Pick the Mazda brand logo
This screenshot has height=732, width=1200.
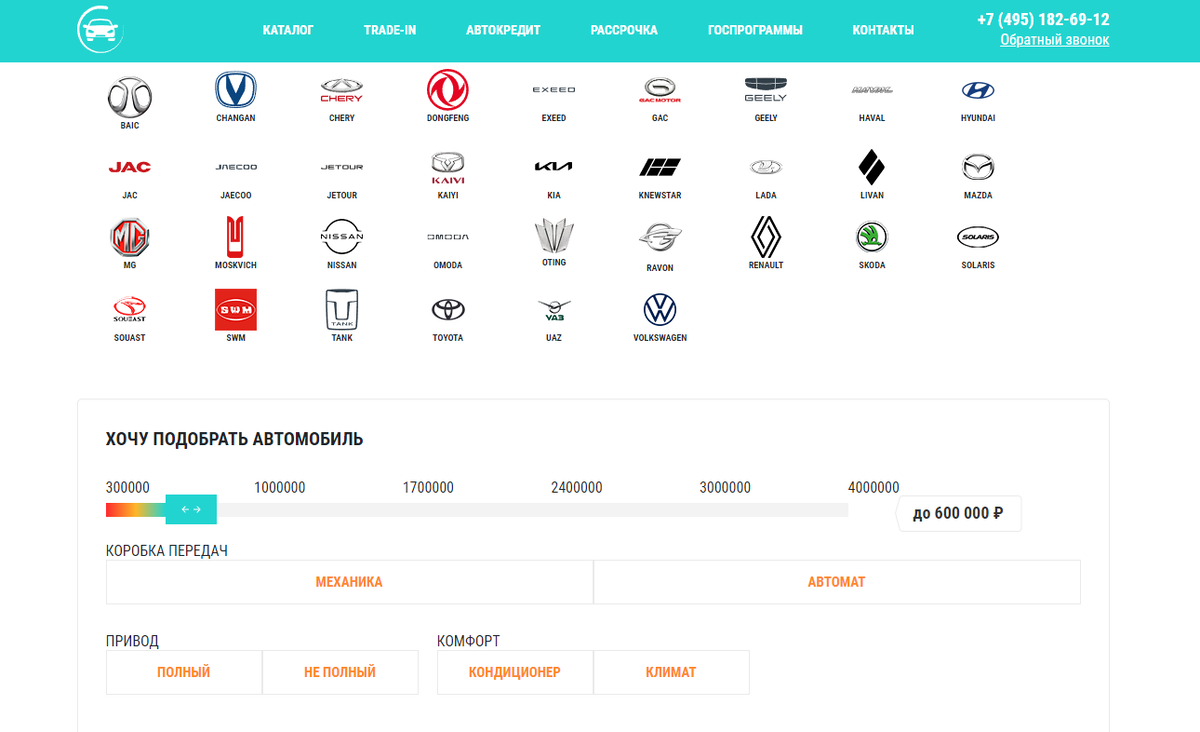pos(978,167)
